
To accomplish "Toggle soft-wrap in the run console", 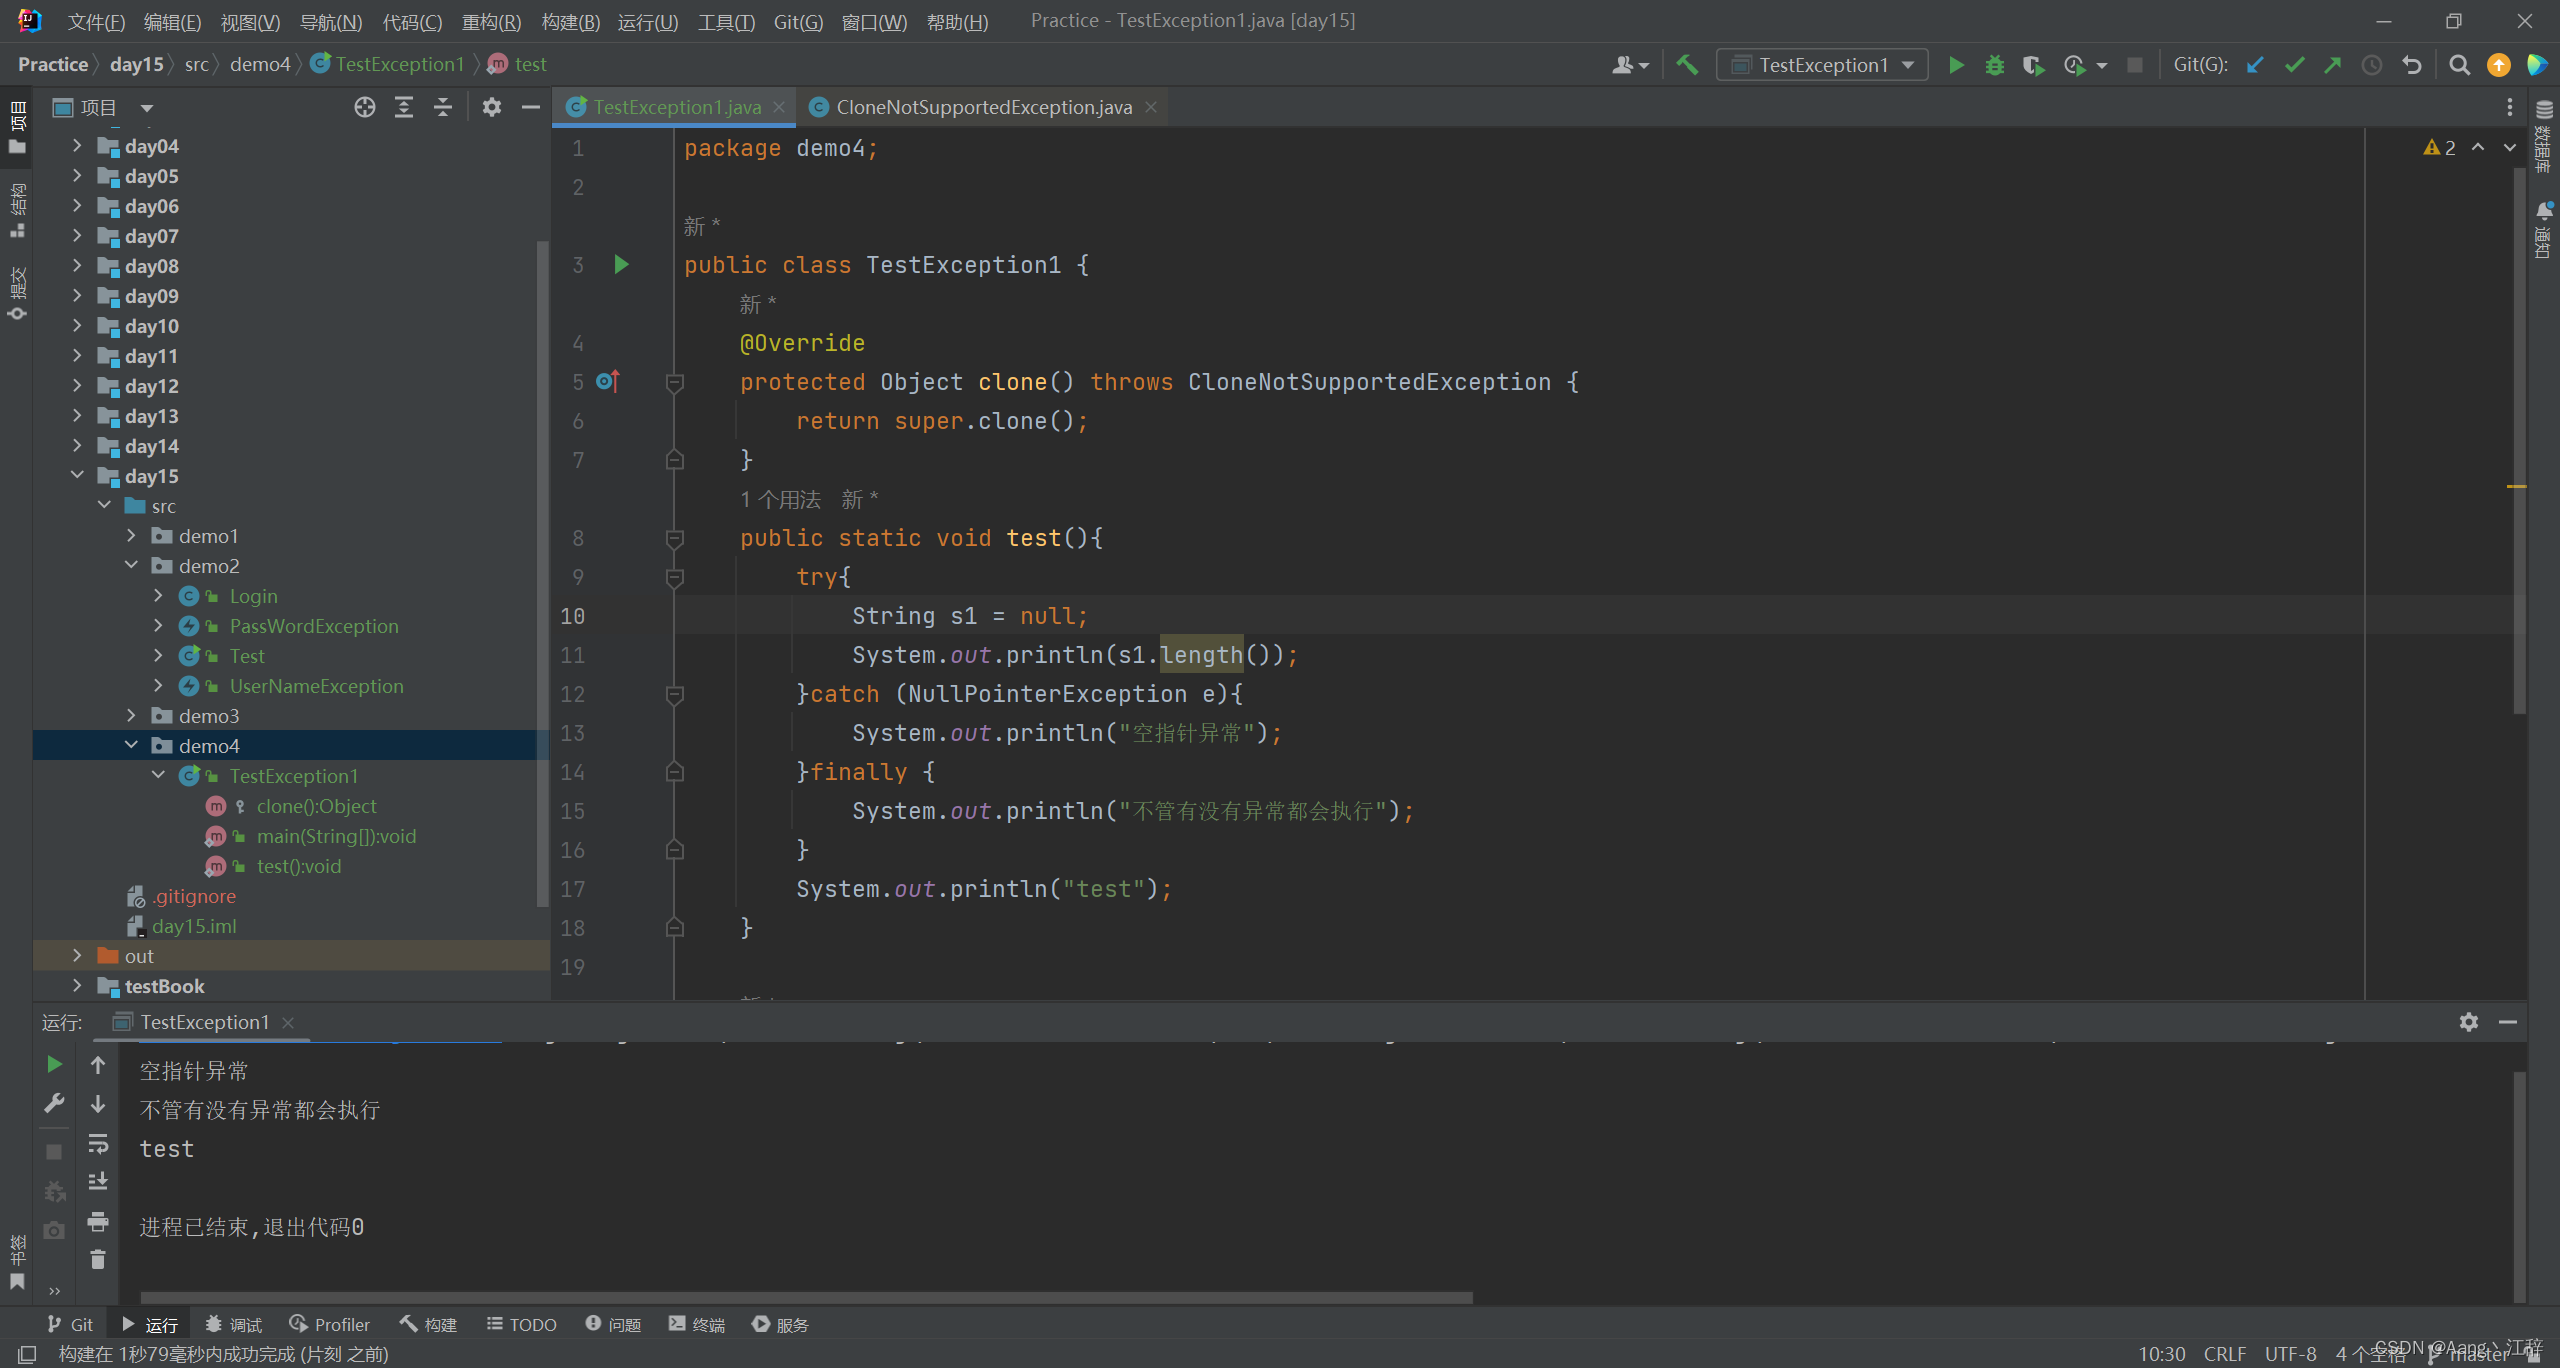I will [98, 1144].
